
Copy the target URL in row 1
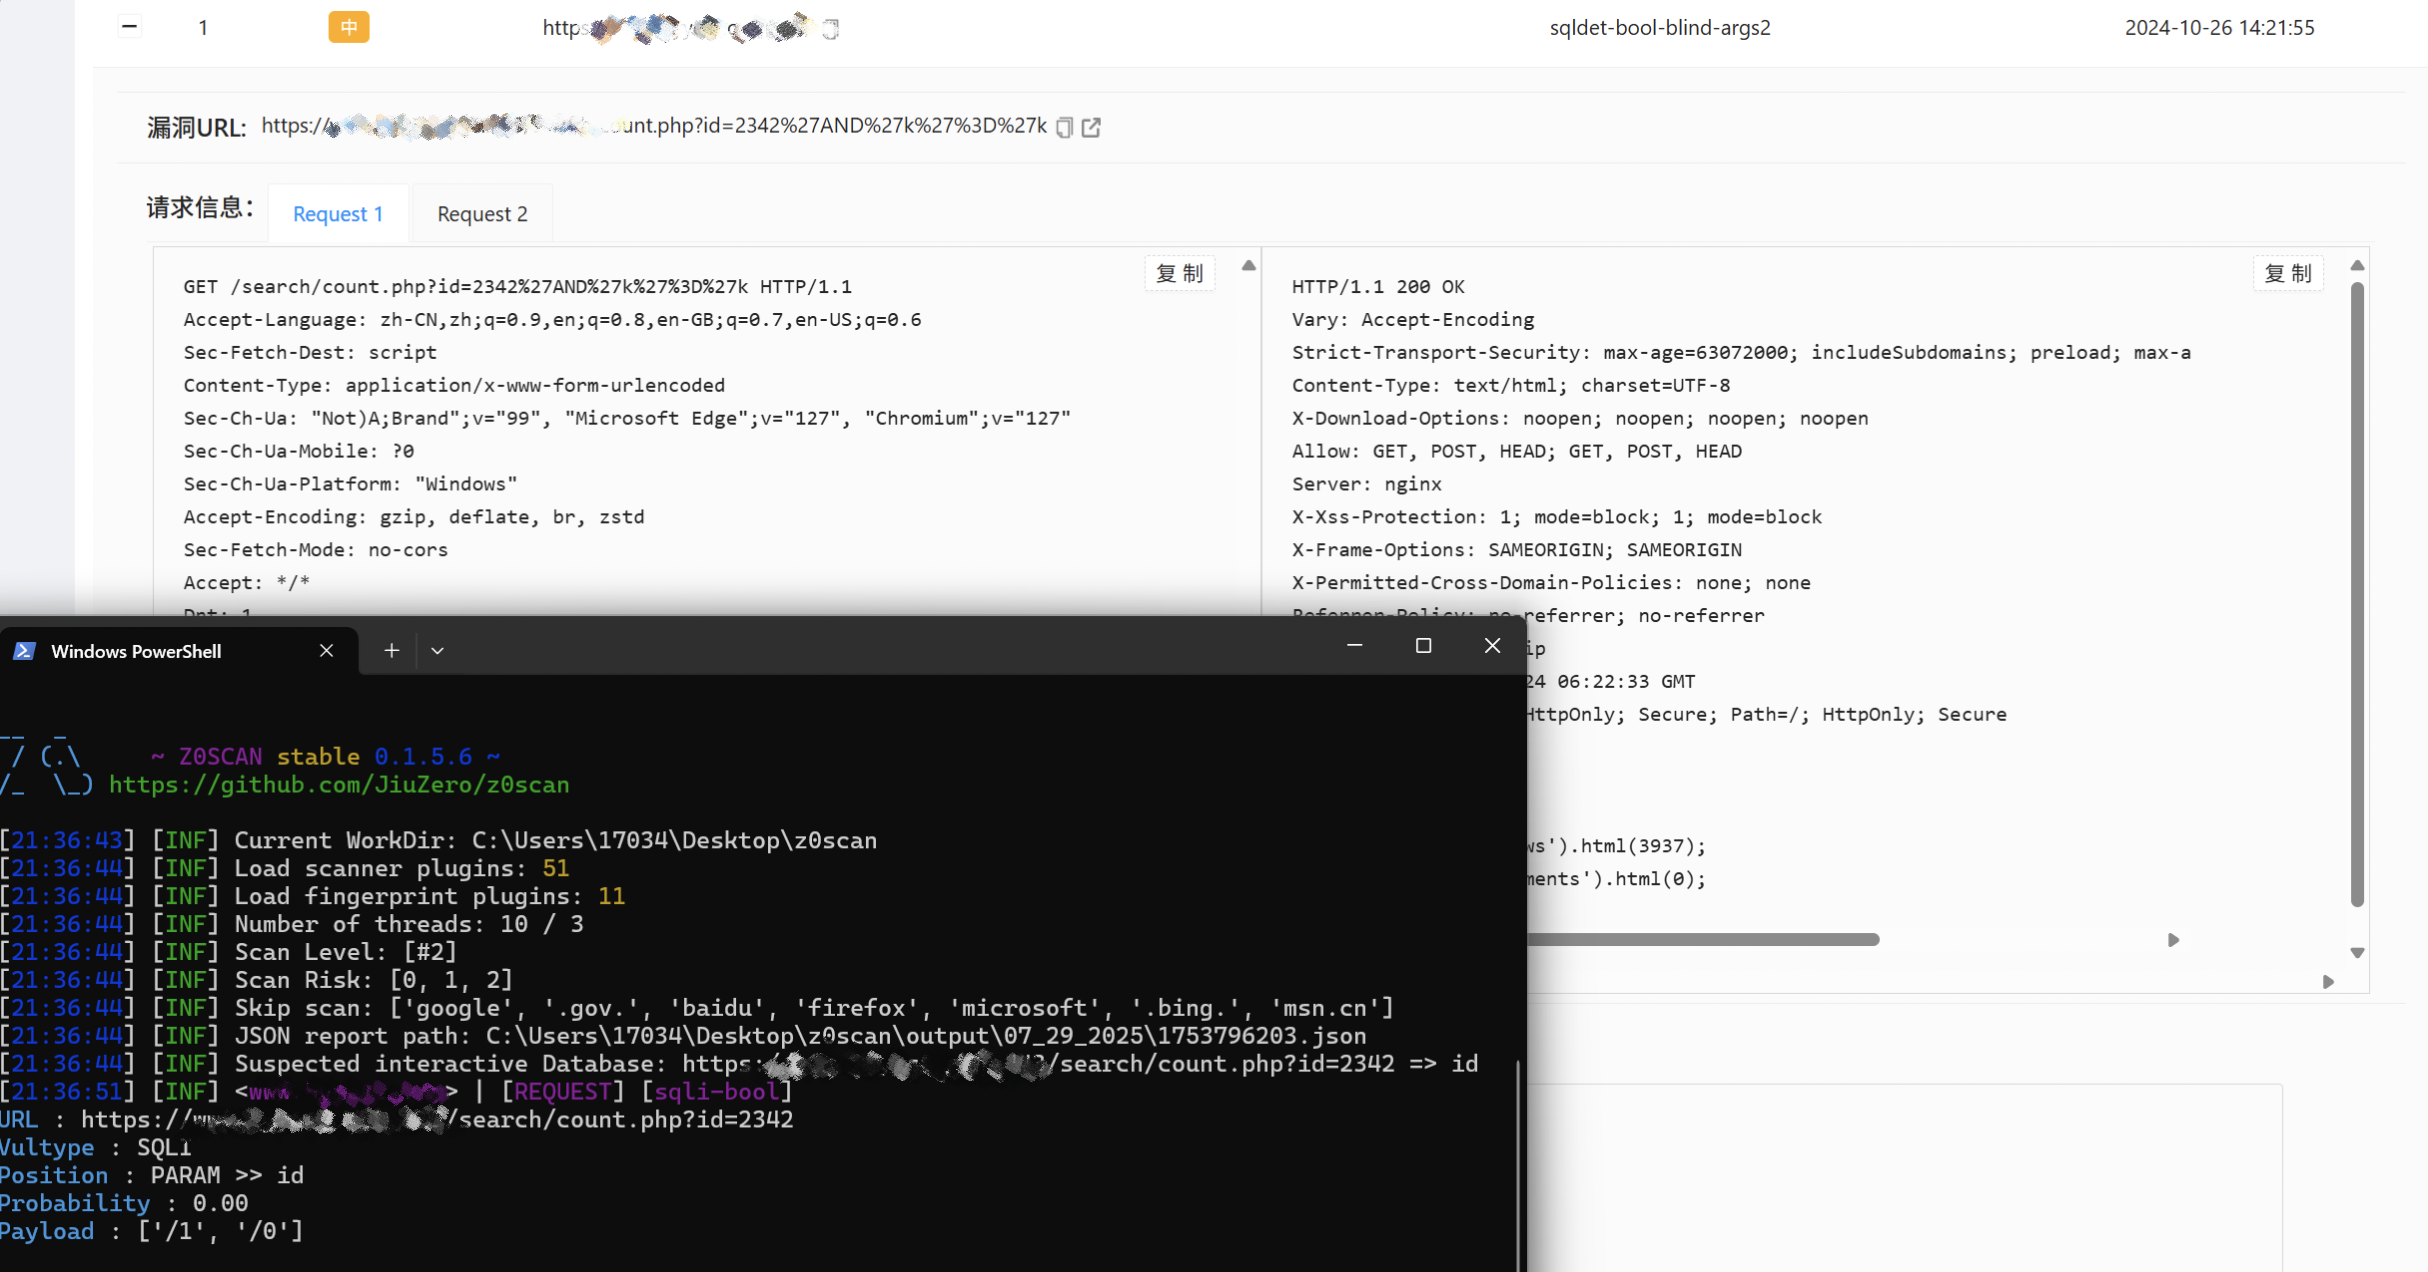coord(831,29)
